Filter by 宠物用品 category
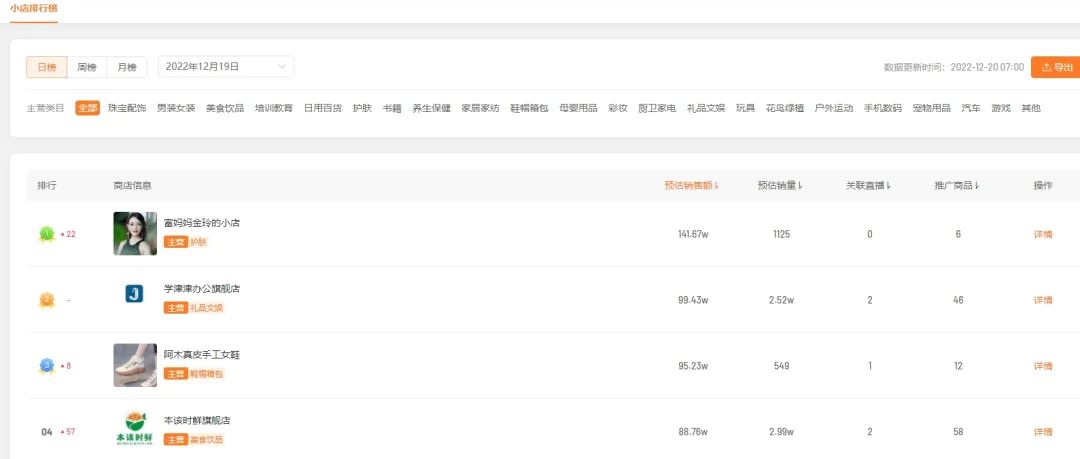This screenshot has height=459, width=1080. click(931, 108)
